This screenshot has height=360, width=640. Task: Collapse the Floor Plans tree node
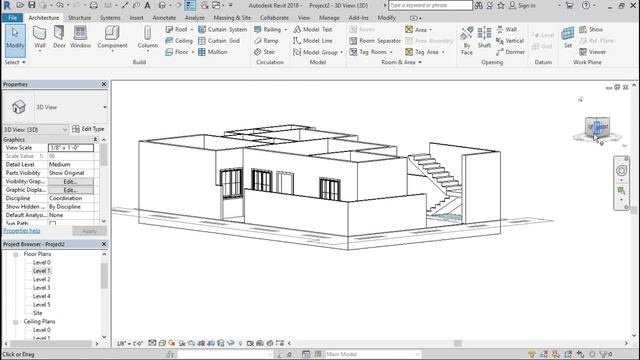(16, 254)
